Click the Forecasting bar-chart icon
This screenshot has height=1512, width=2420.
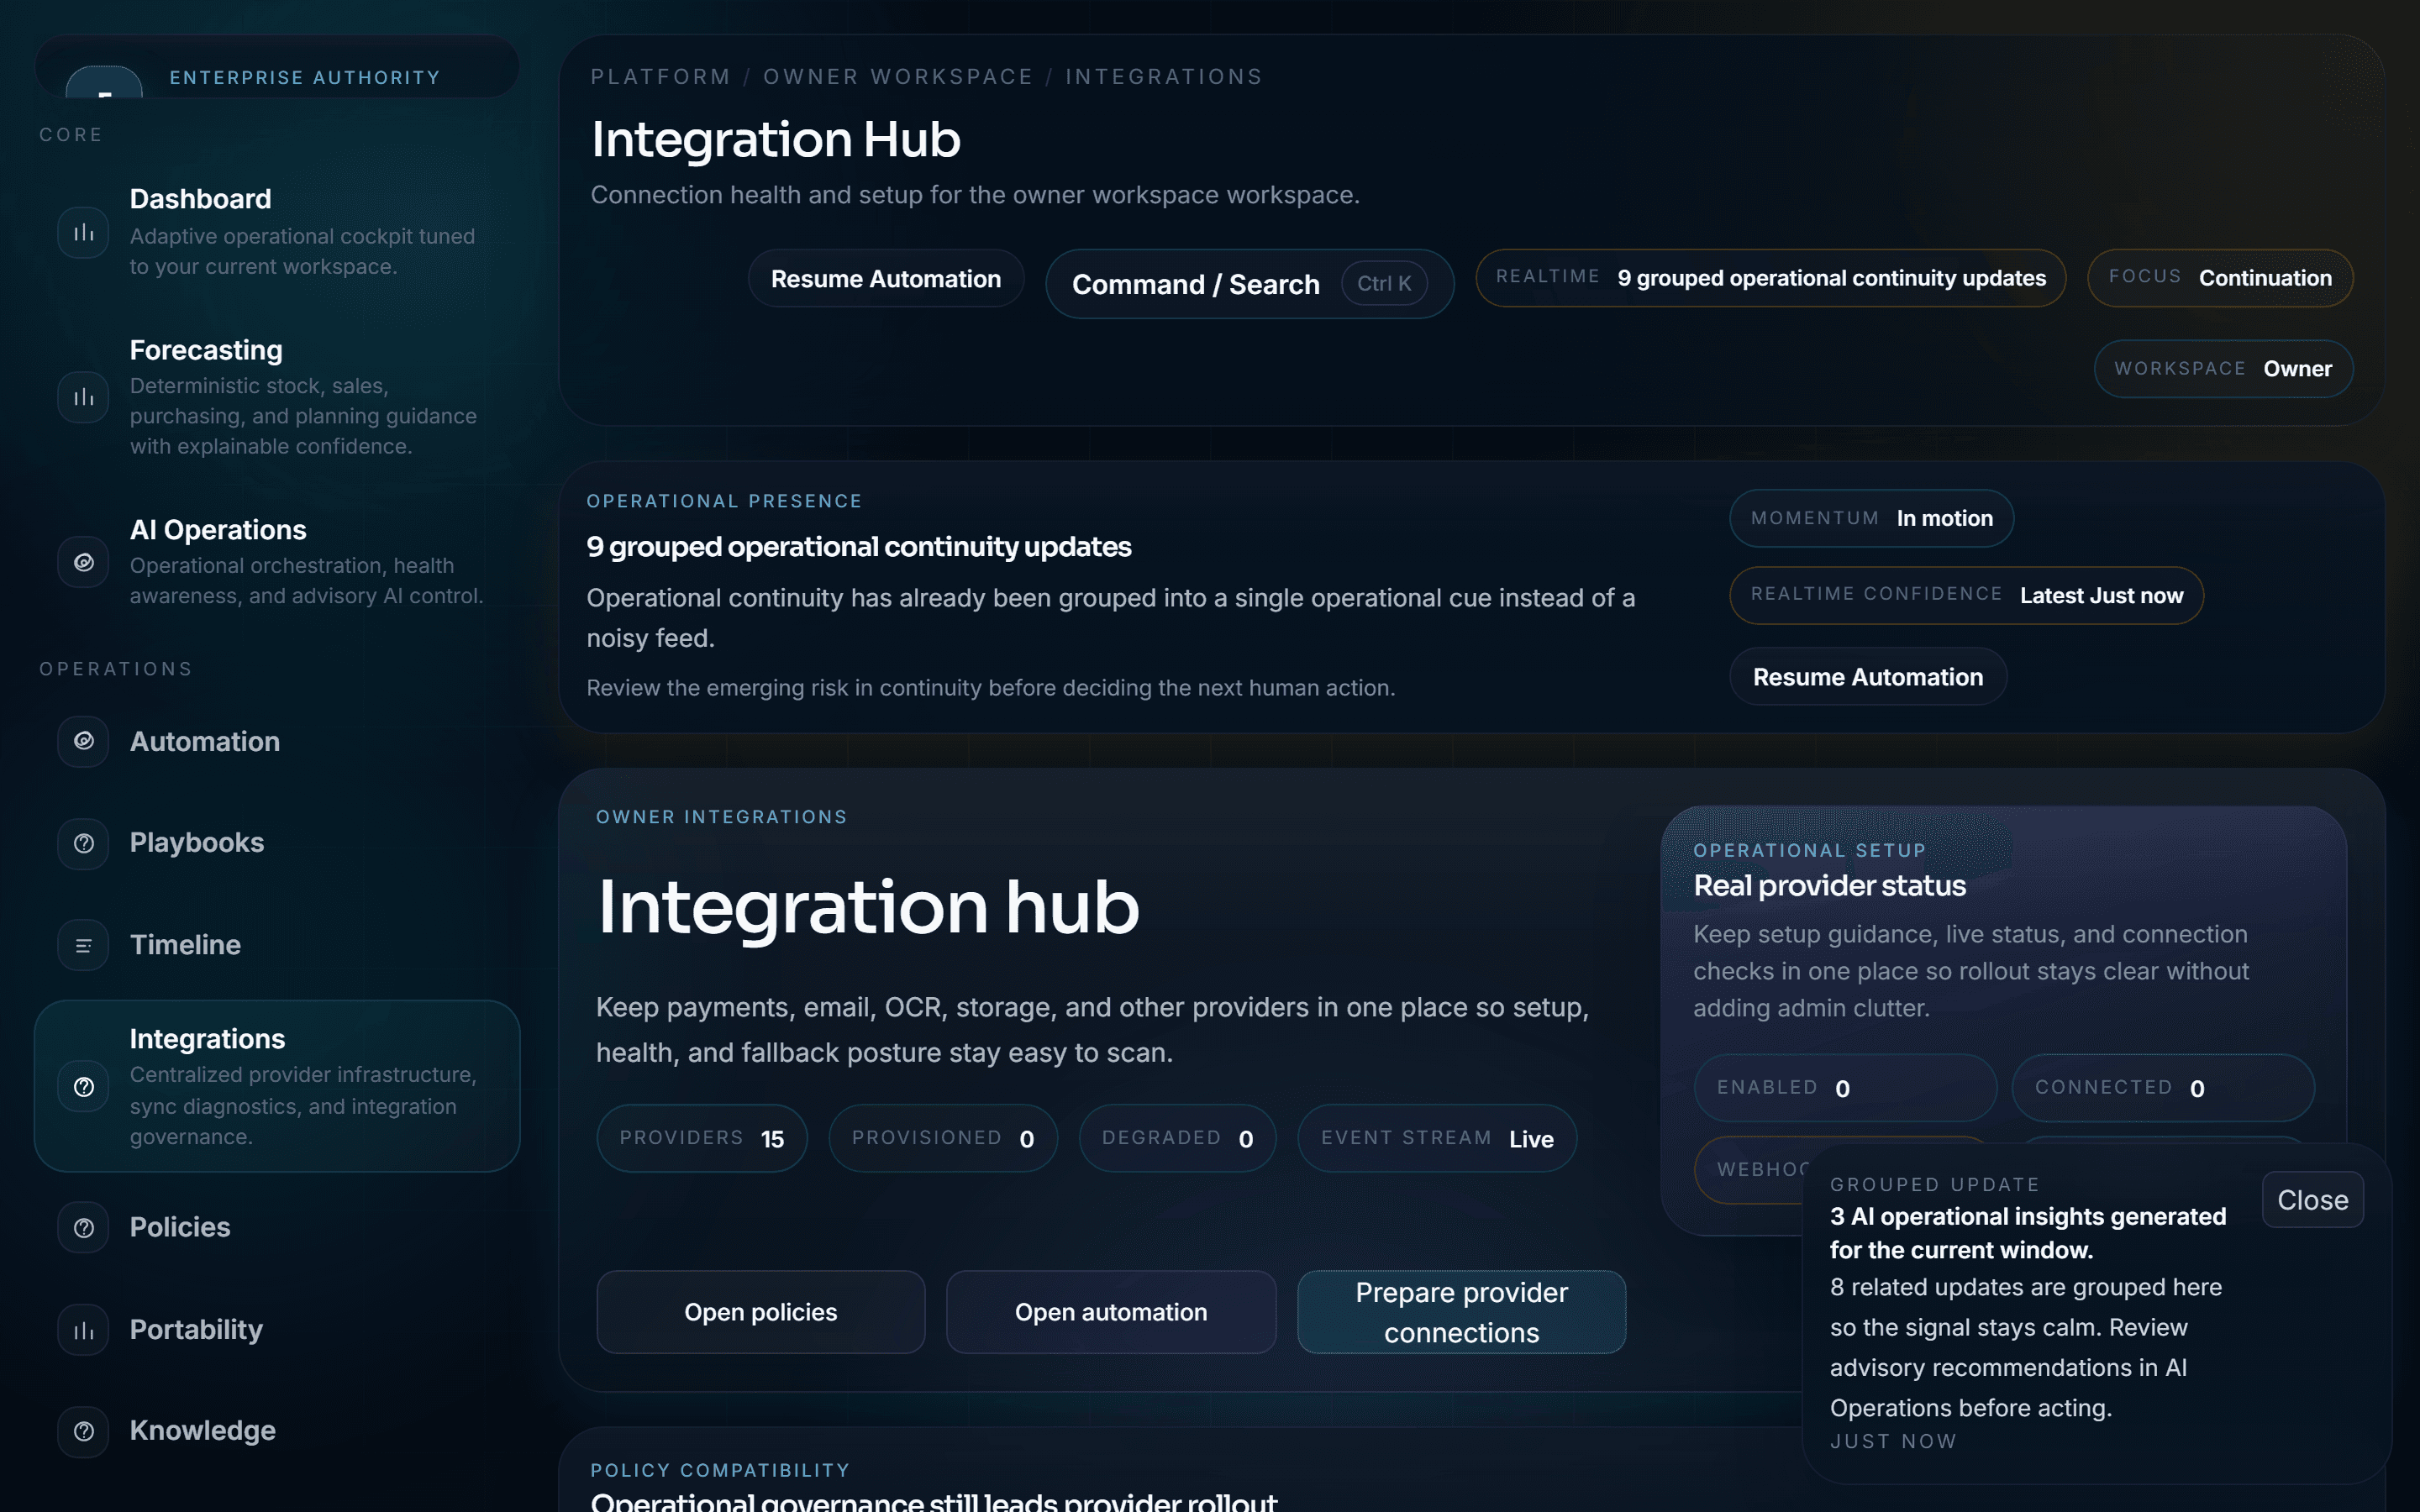84,398
